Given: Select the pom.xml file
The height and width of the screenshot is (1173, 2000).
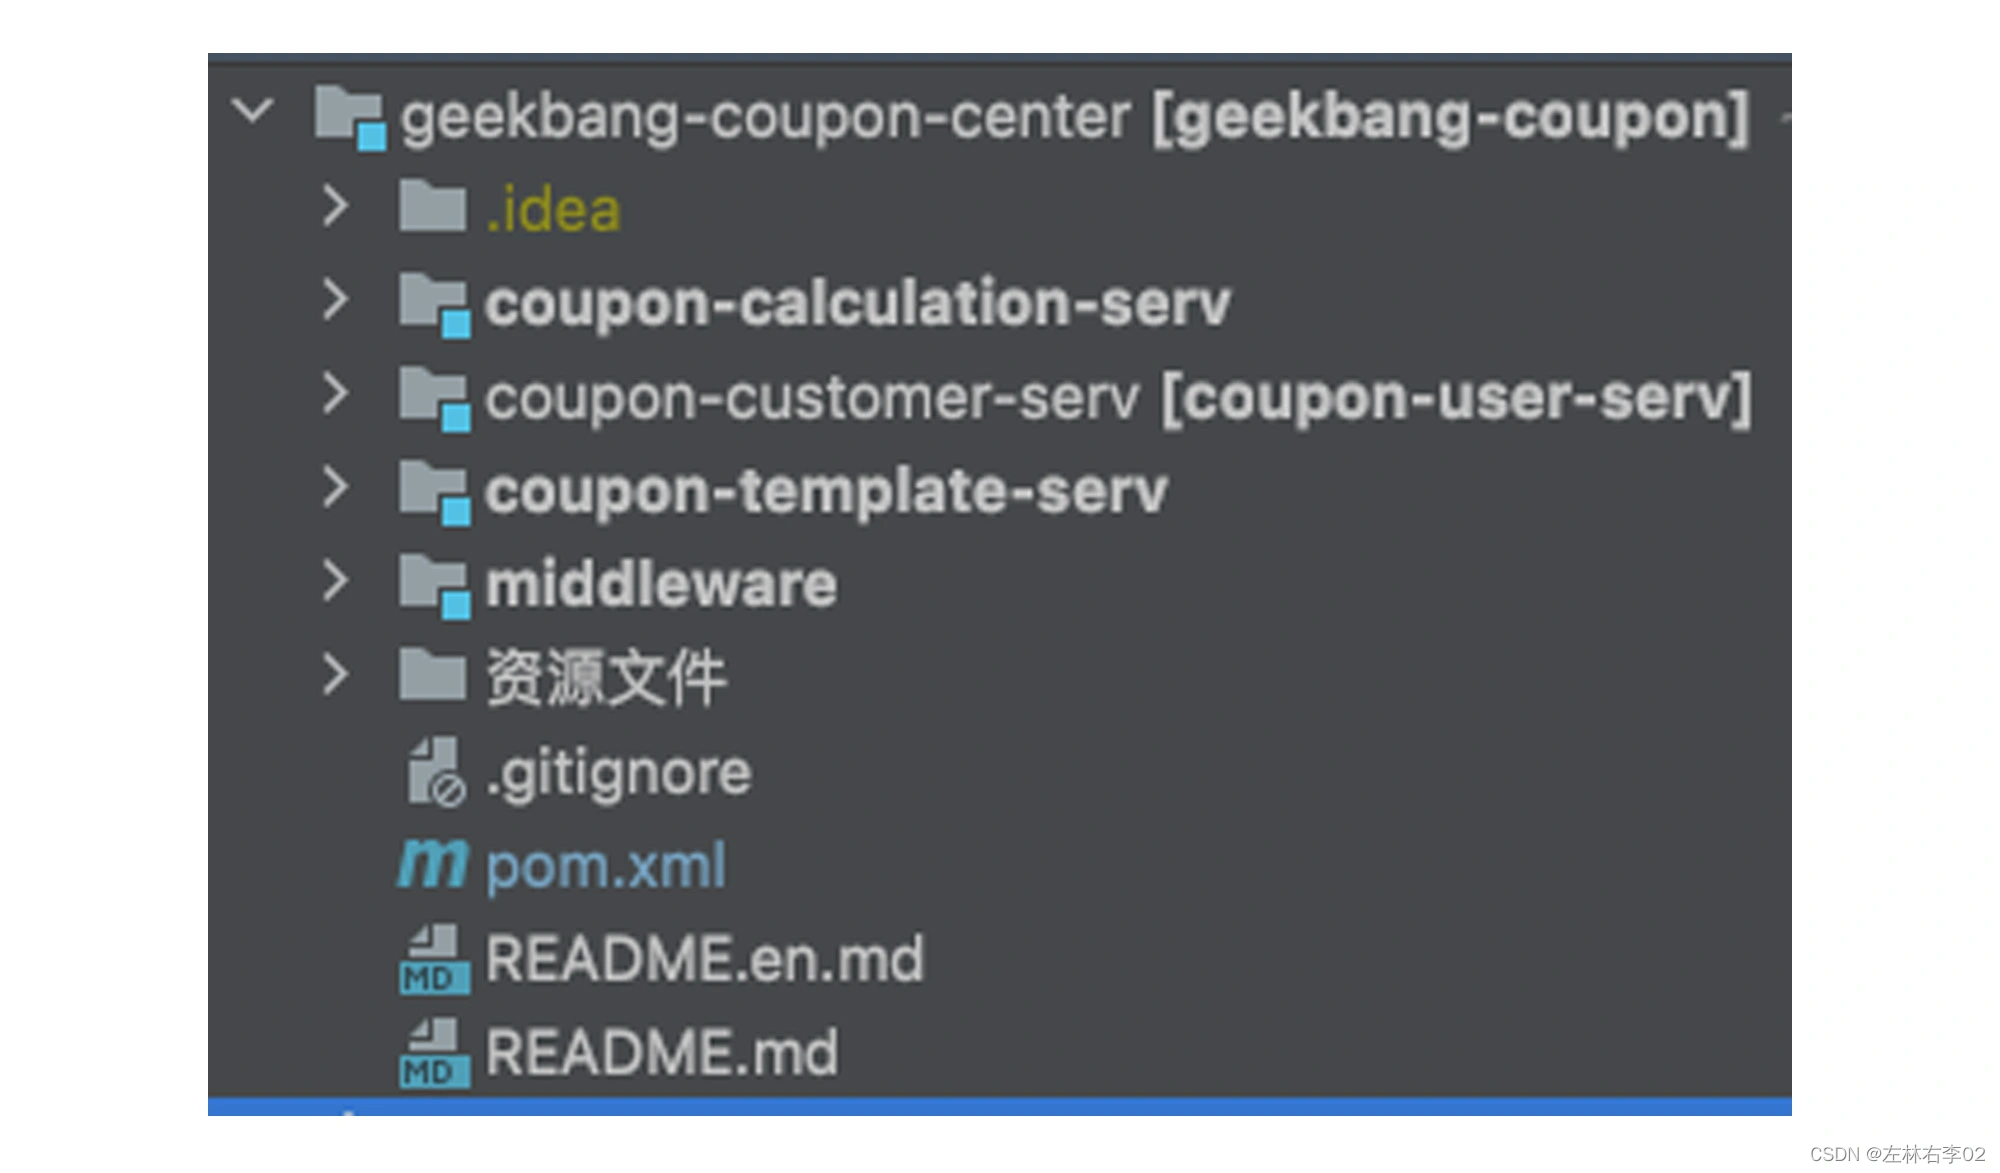Looking at the screenshot, I should pos(606,866).
